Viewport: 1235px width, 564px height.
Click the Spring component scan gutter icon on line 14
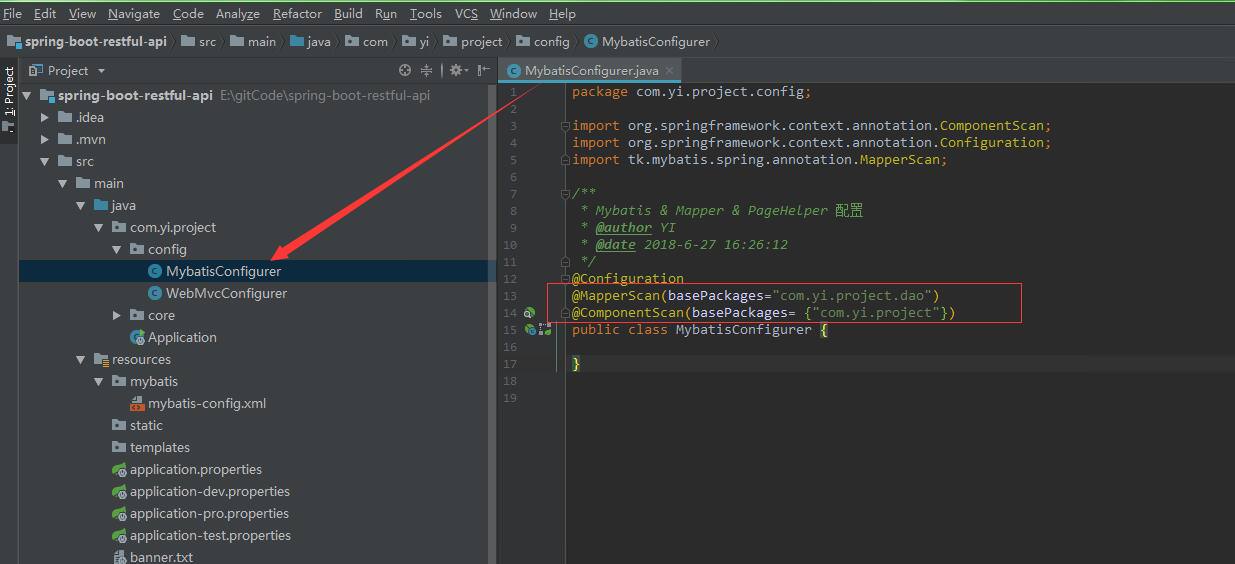tap(530, 313)
